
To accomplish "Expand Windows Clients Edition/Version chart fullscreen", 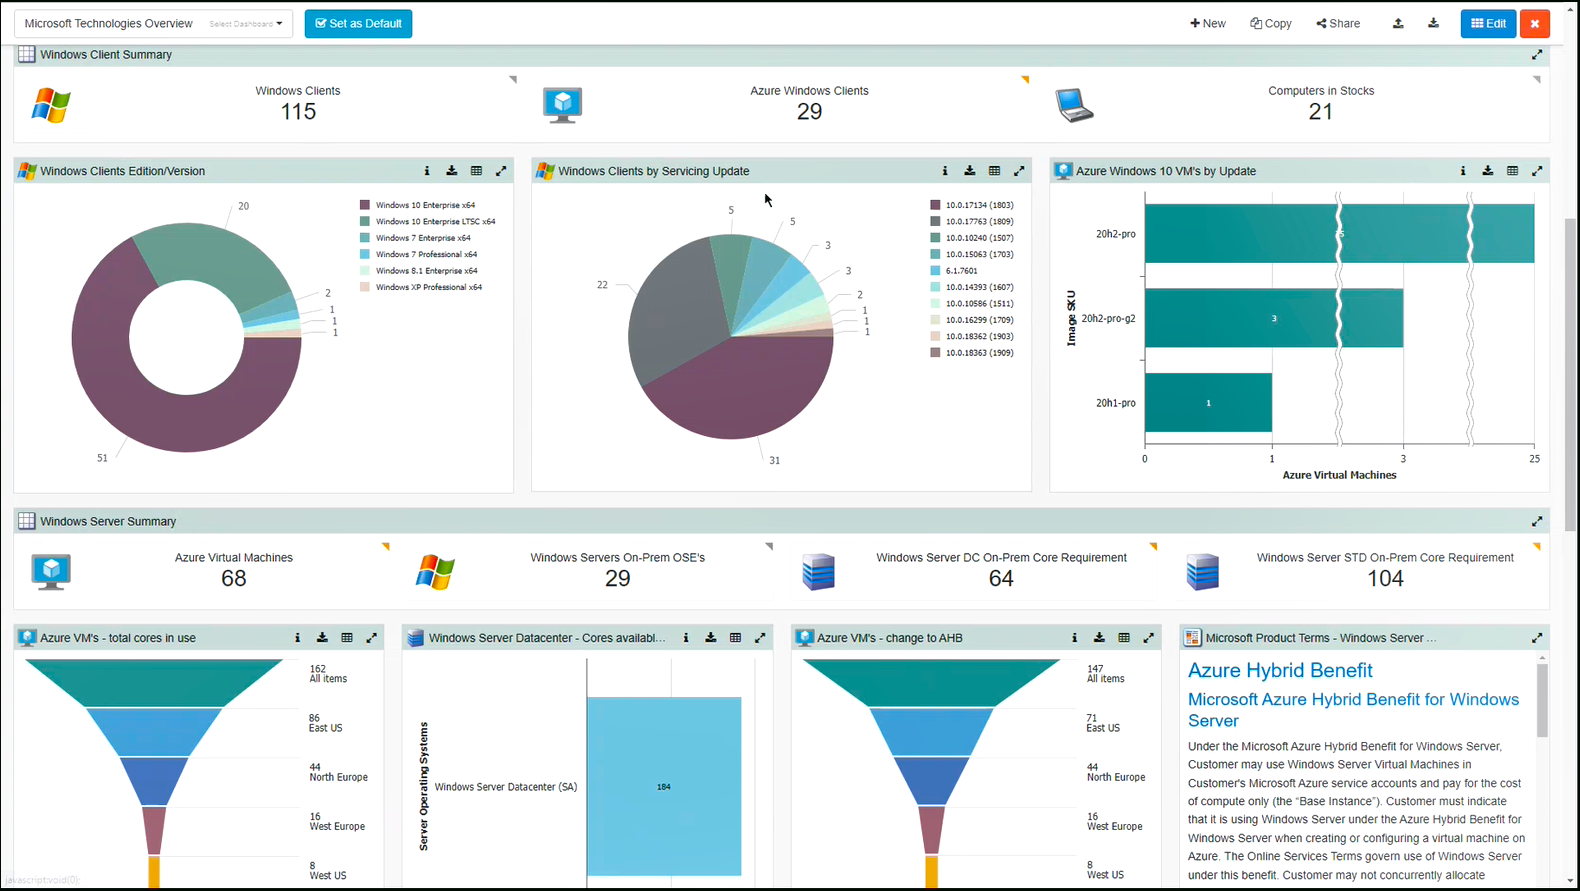I will tap(501, 171).
